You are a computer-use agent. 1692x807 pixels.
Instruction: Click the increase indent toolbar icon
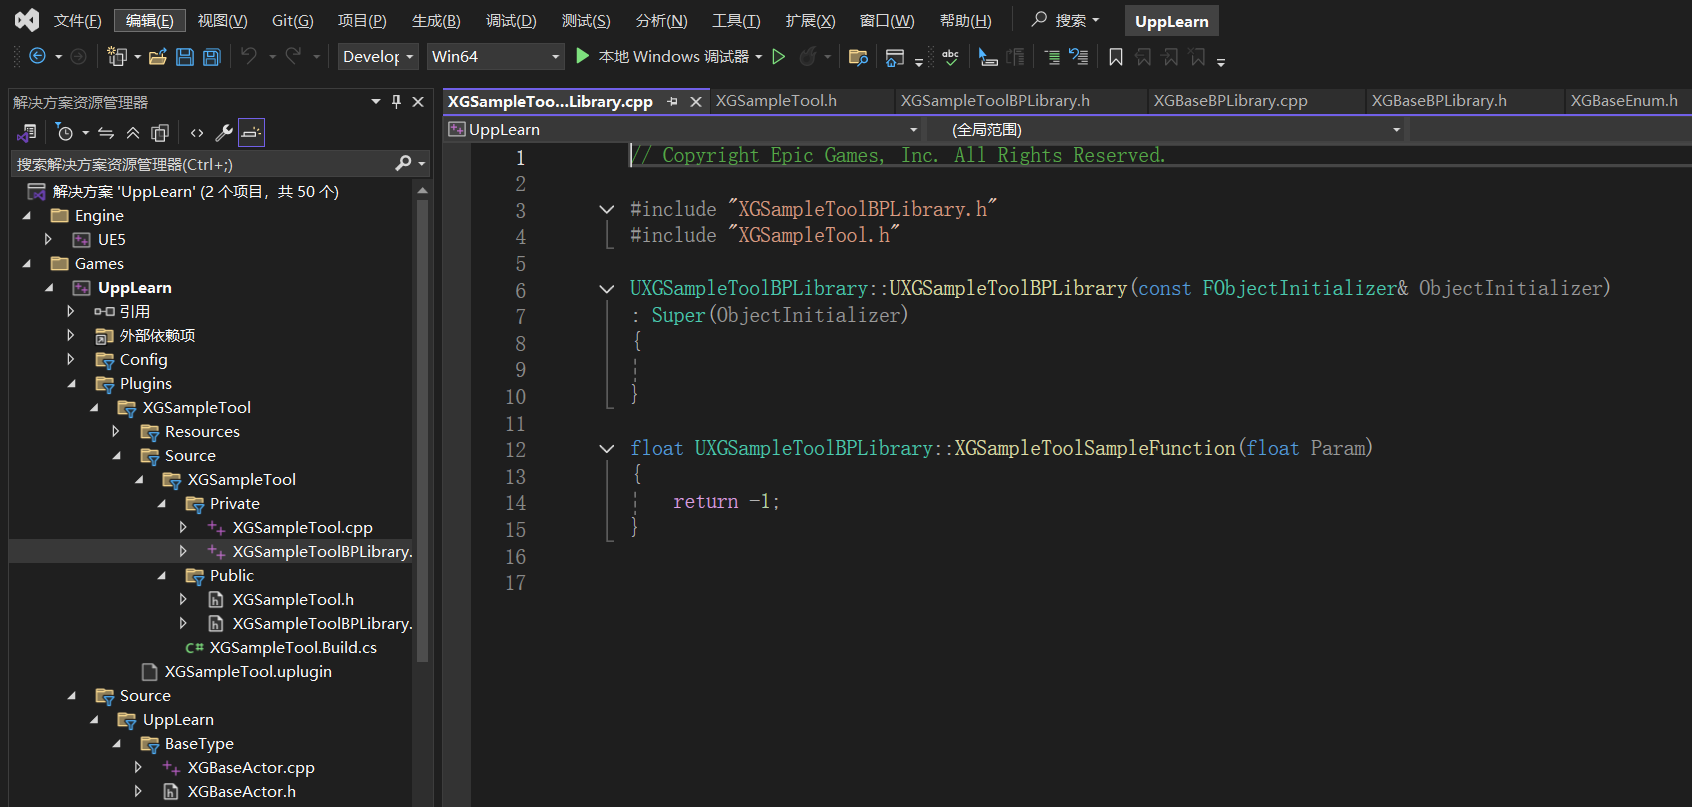click(1052, 57)
